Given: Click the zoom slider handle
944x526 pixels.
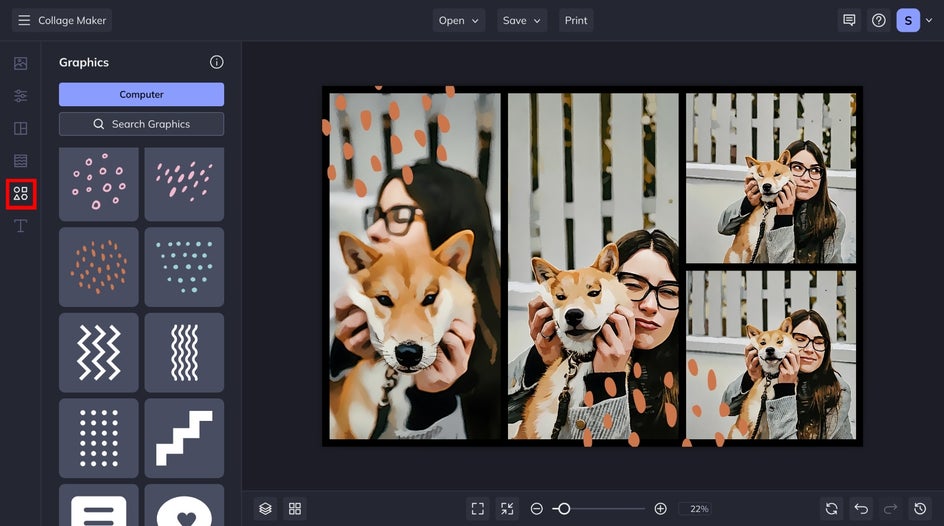Looking at the screenshot, I should tap(564, 509).
